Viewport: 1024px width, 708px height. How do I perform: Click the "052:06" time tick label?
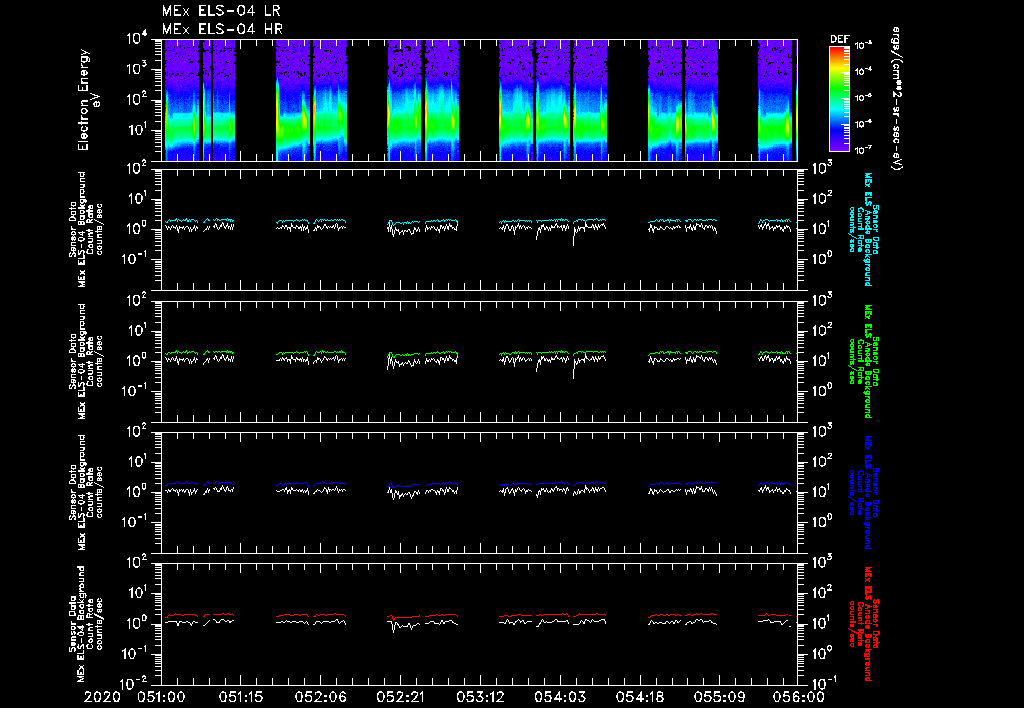tap(320, 697)
